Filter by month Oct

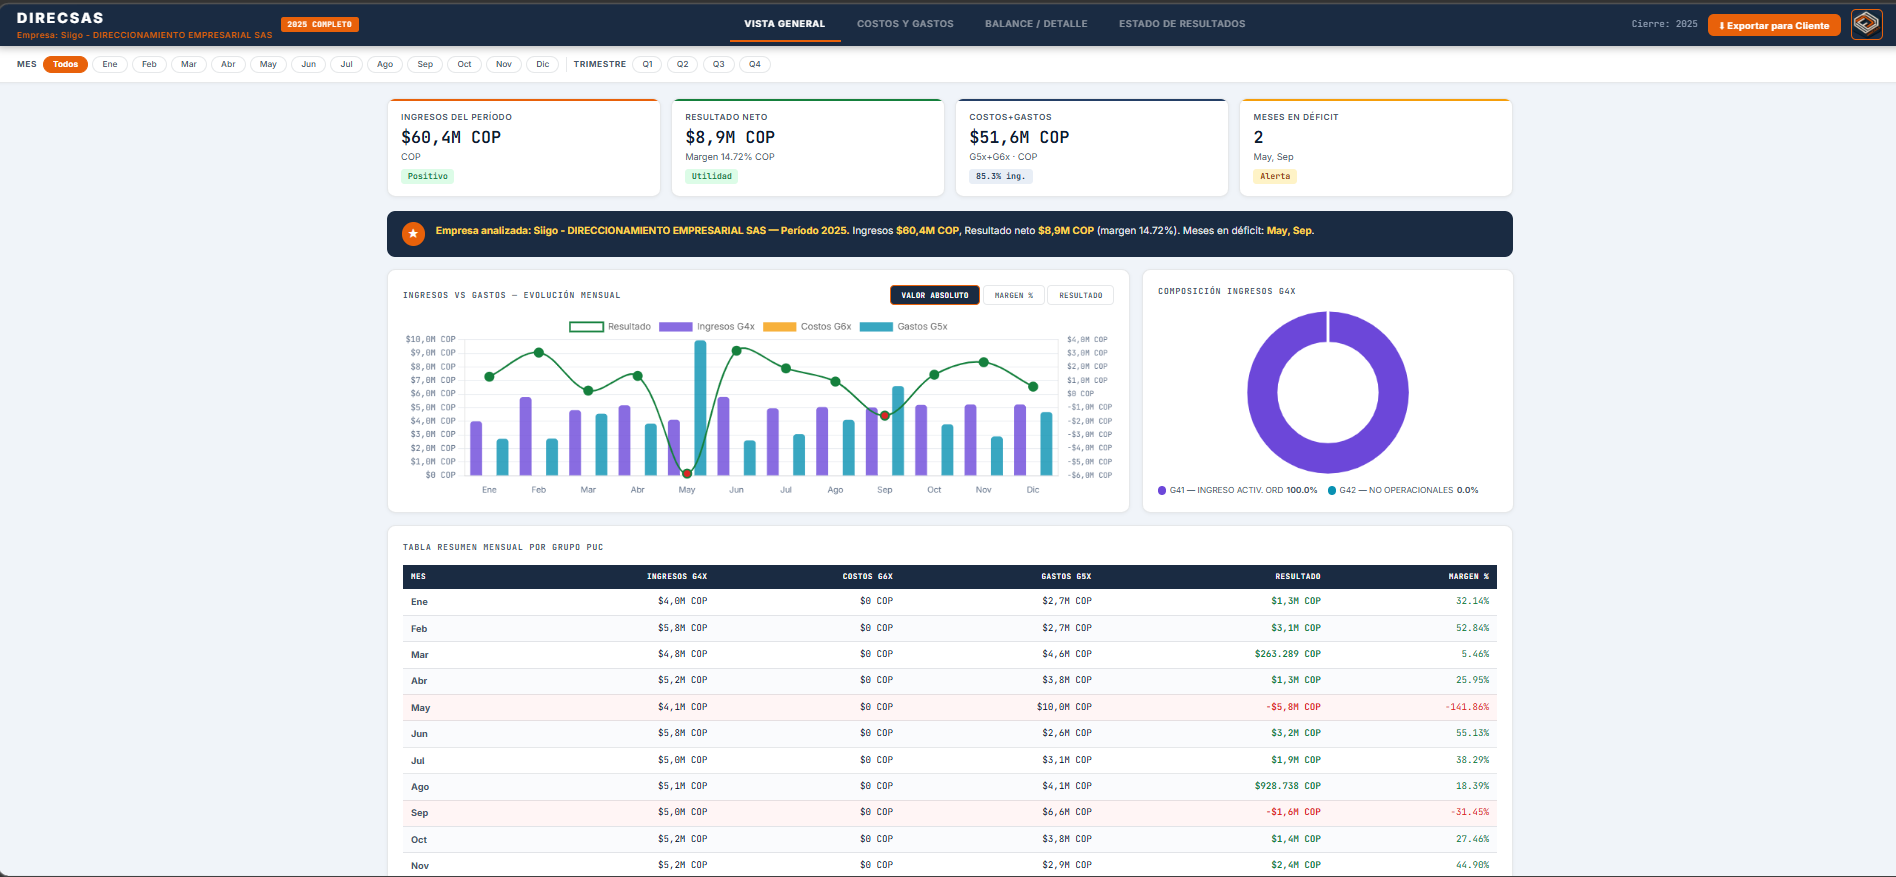pos(464,64)
